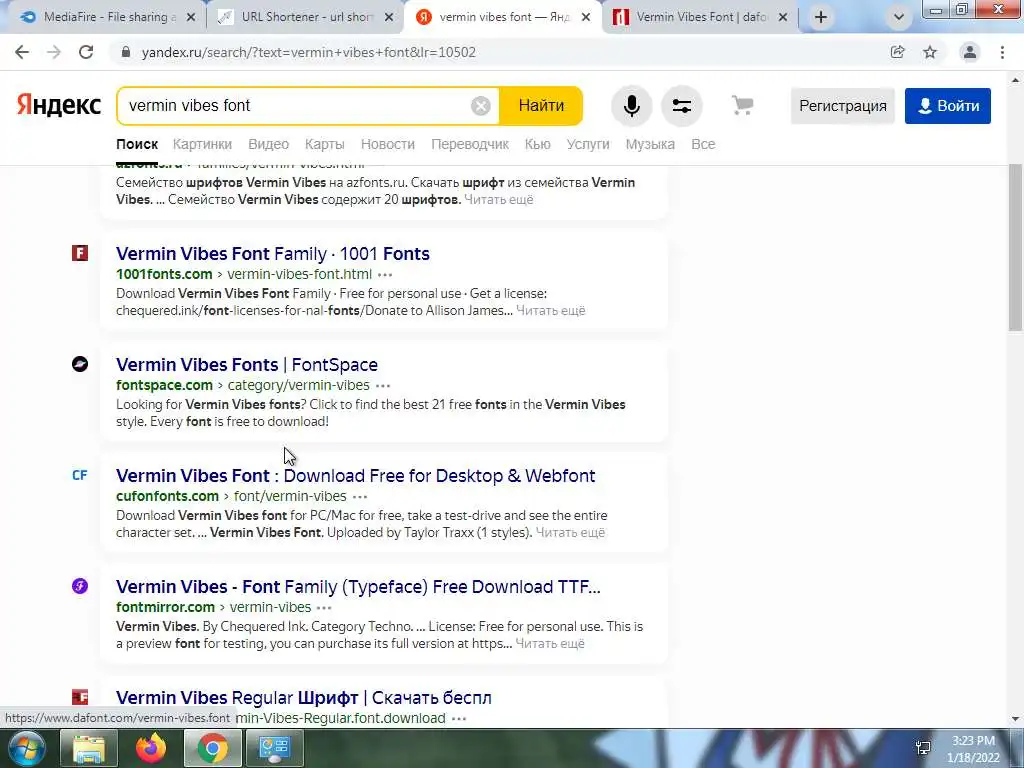Open a new browser tab with plus icon

(821, 17)
